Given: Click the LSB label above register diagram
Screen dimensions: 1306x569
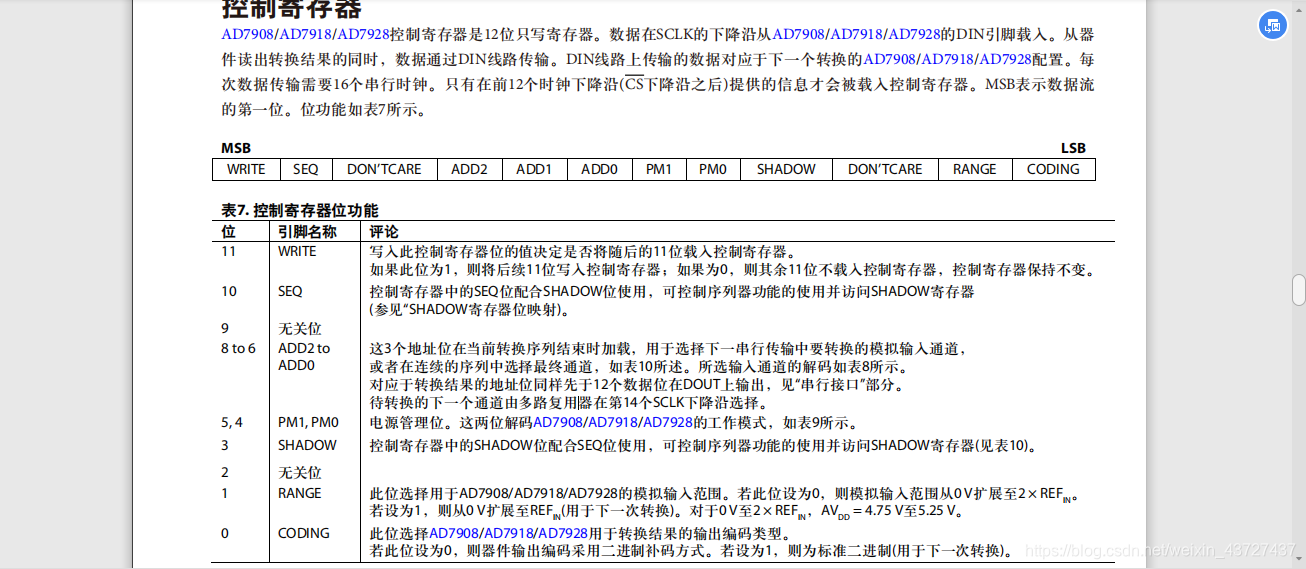Looking at the screenshot, I should pos(1073,148).
